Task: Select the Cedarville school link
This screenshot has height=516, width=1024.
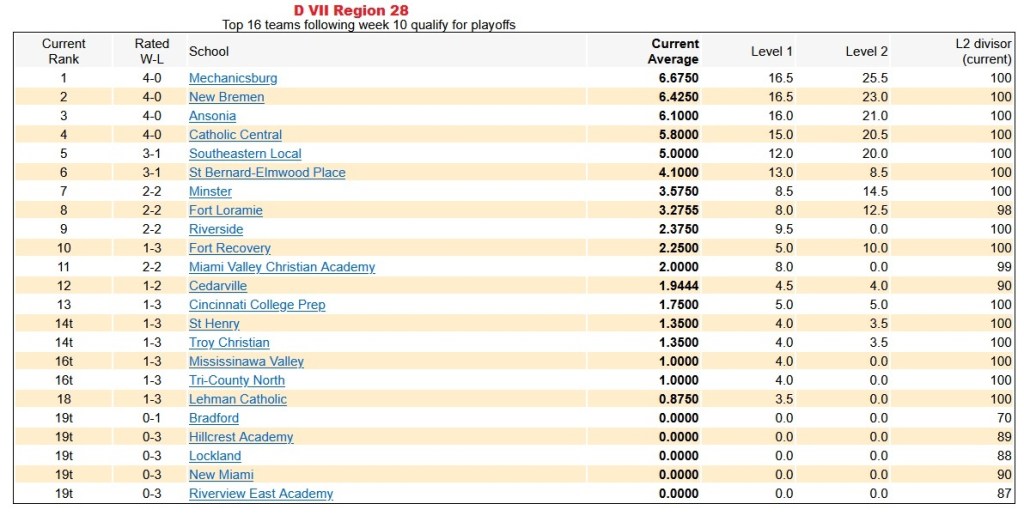Action: tap(218, 286)
